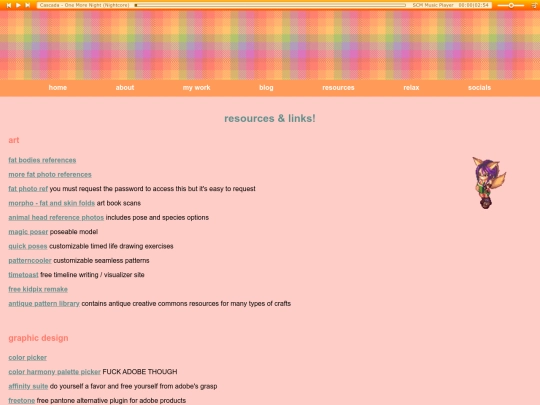The height and width of the screenshot is (405, 540).
Task: Open the music player playlist icon
Action: 534,5
